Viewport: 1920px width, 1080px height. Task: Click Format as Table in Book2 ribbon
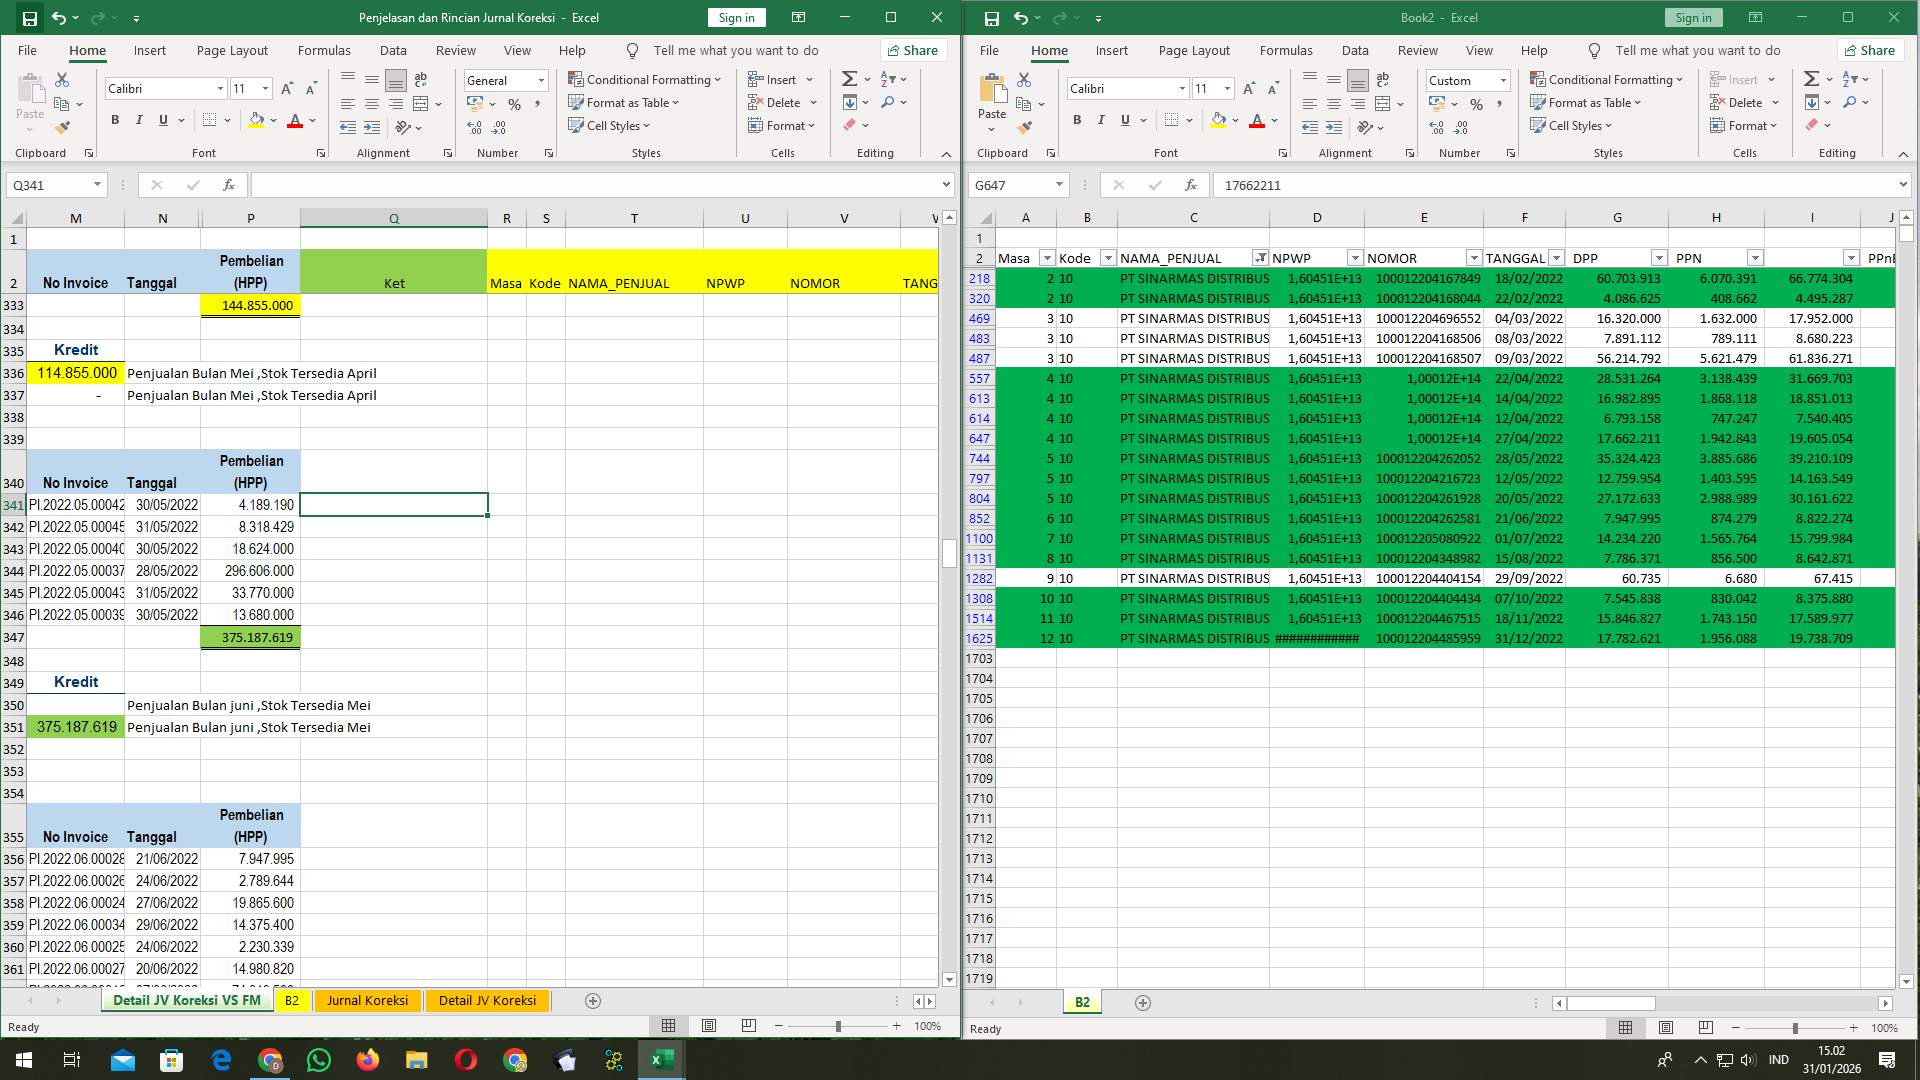(1591, 102)
